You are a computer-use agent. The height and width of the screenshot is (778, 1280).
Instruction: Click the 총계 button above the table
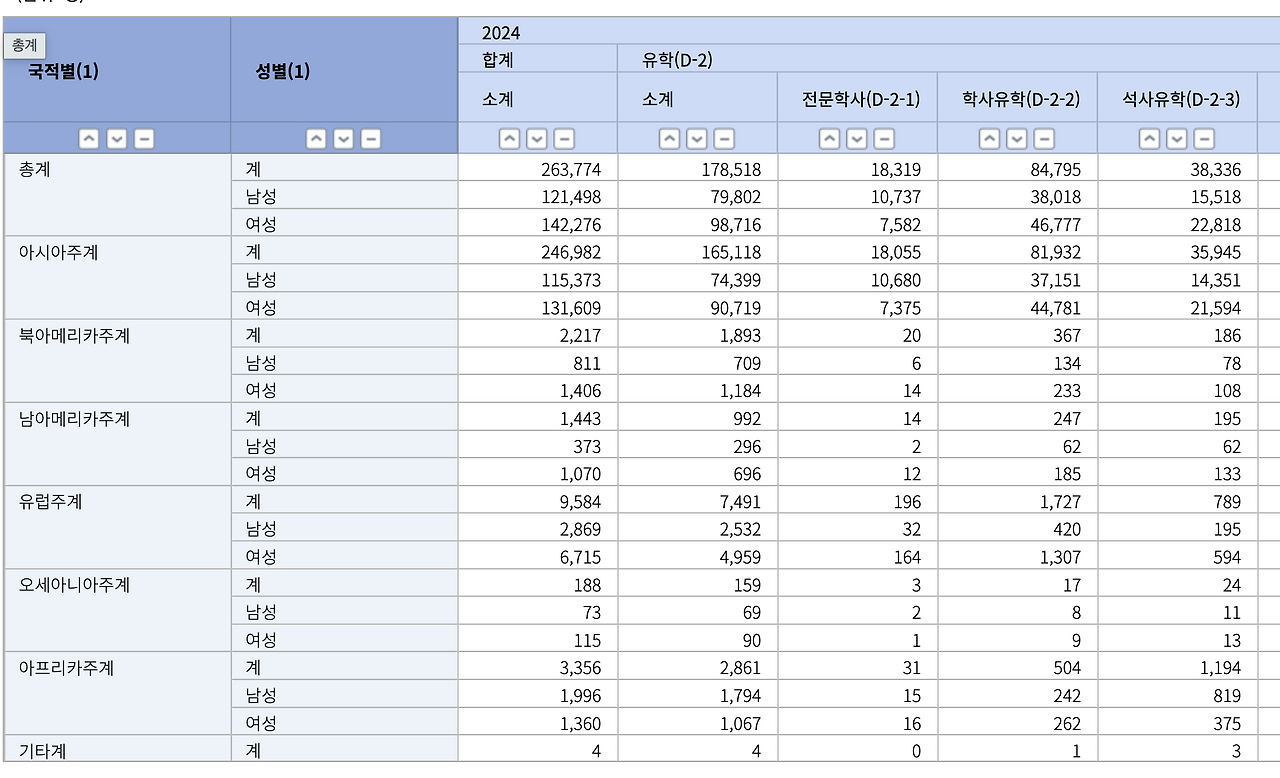[x=25, y=45]
